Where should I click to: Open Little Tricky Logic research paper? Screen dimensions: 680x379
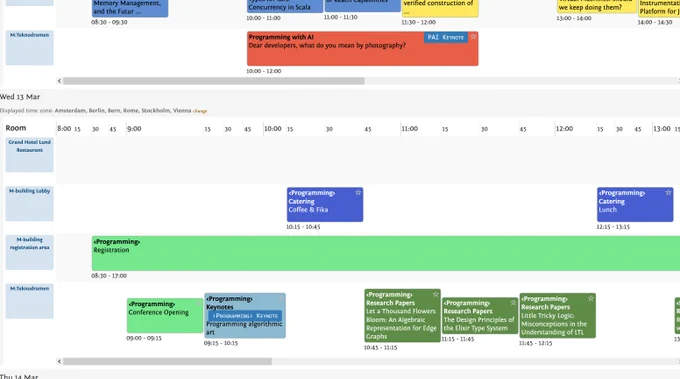[557, 315]
